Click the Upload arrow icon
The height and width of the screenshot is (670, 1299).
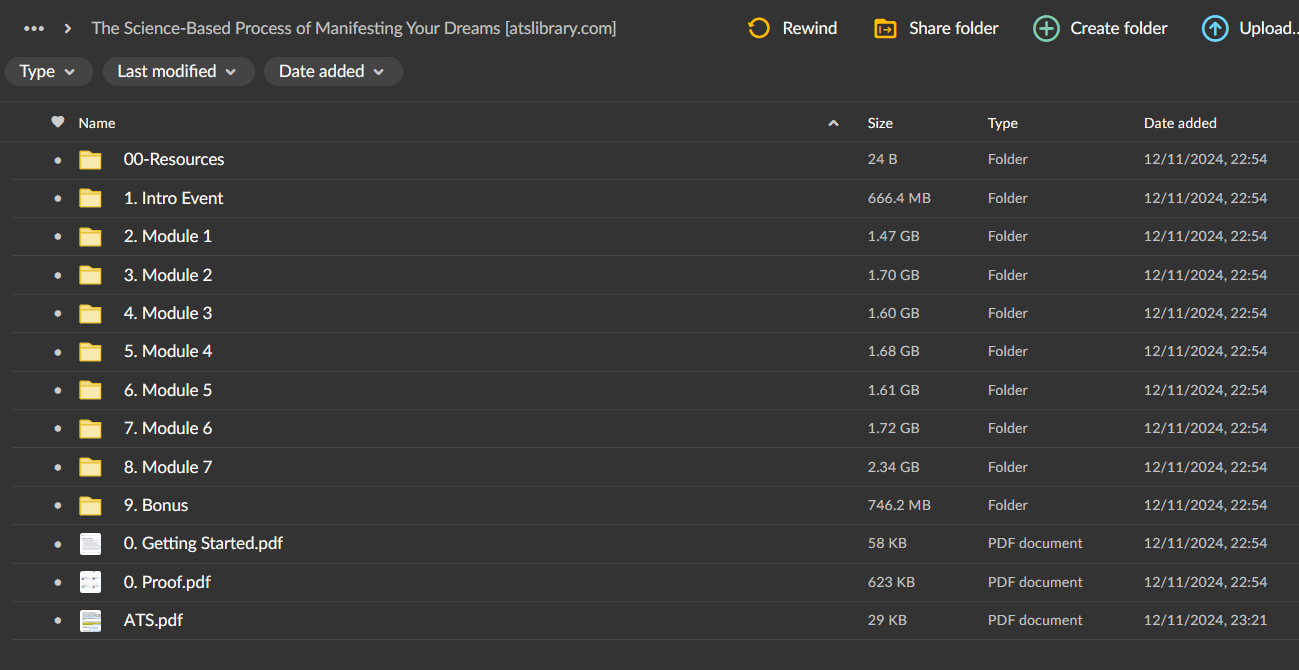(1214, 28)
